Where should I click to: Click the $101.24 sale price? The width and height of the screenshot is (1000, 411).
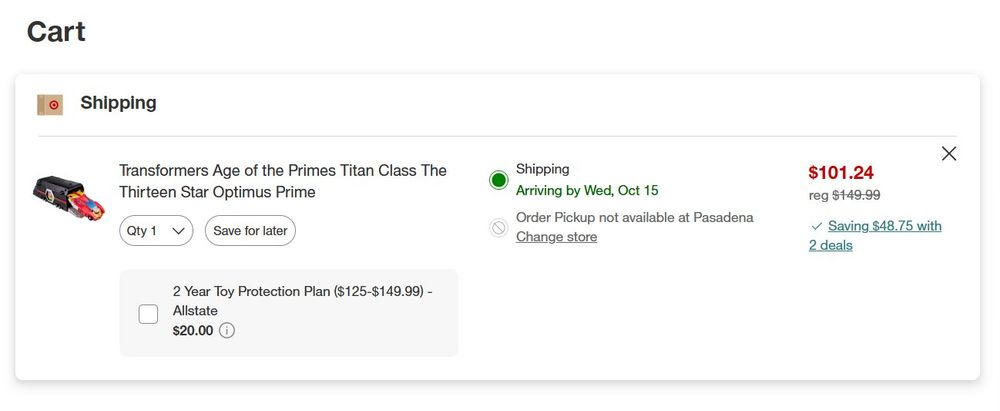841,172
